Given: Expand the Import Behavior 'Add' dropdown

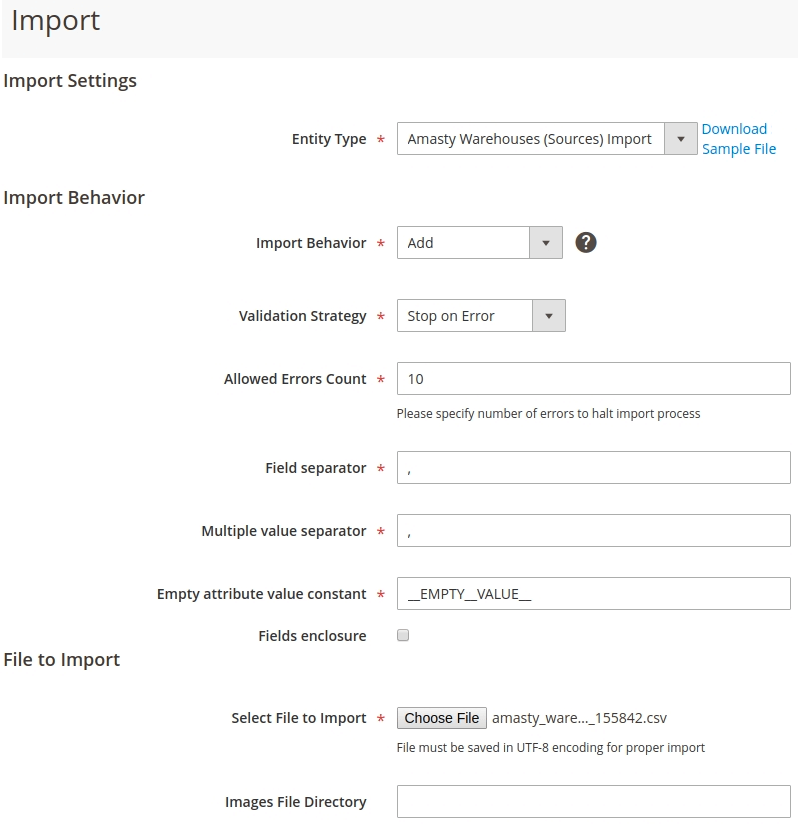Looking at the screenshot, I should pyautogui.click(x=479, y=242).
